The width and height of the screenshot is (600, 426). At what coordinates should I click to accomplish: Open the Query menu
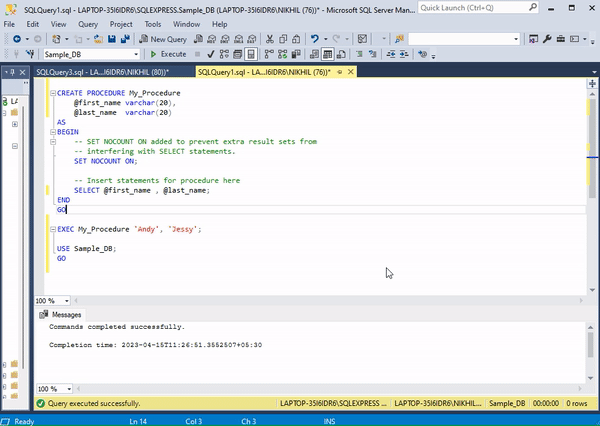(86, 22)
